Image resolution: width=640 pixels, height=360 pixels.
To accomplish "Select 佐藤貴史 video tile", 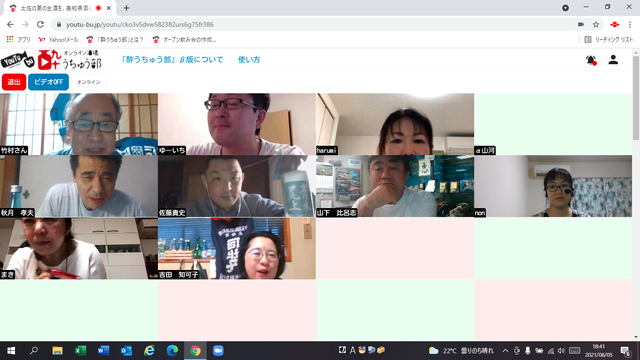I will 237,186.
